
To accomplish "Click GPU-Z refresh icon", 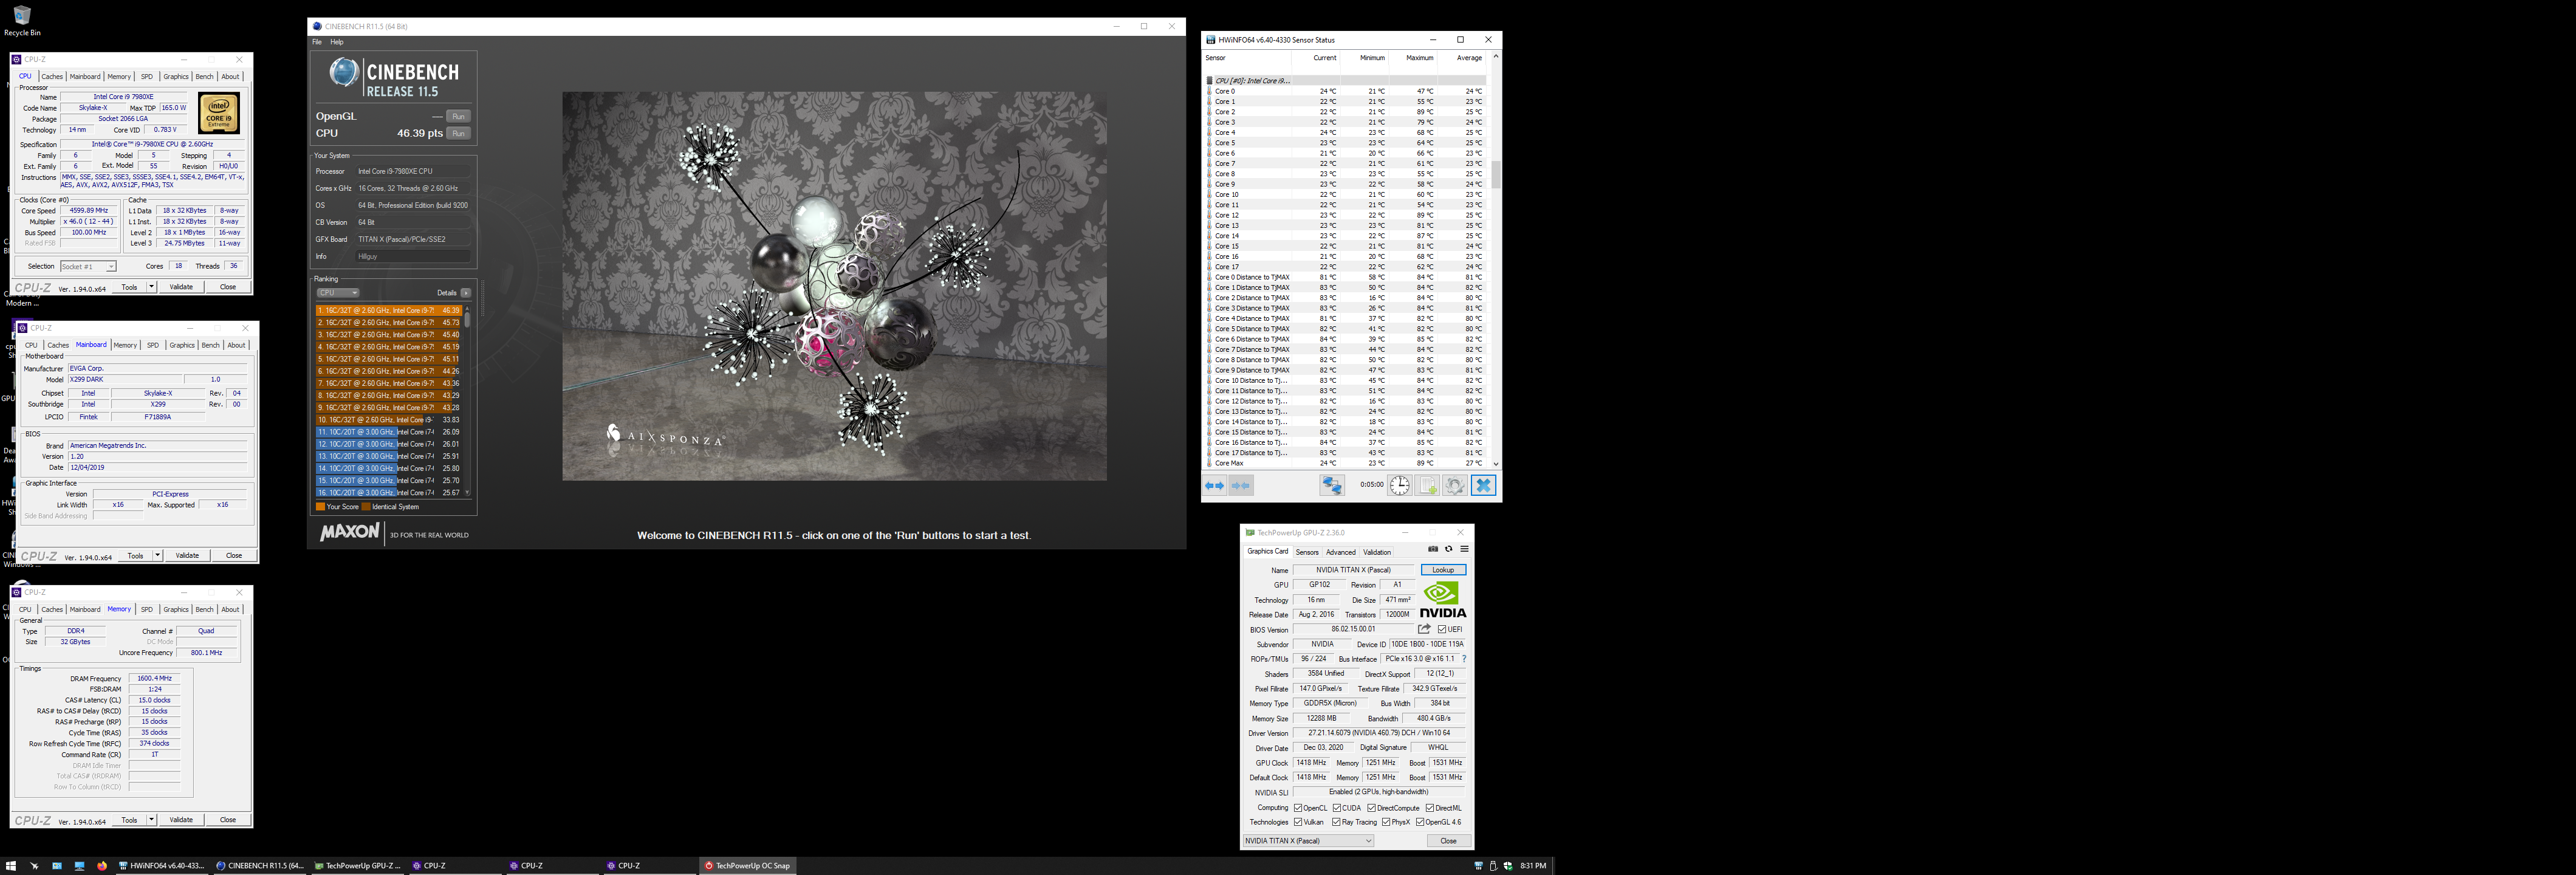I will tap(1448, 549).
